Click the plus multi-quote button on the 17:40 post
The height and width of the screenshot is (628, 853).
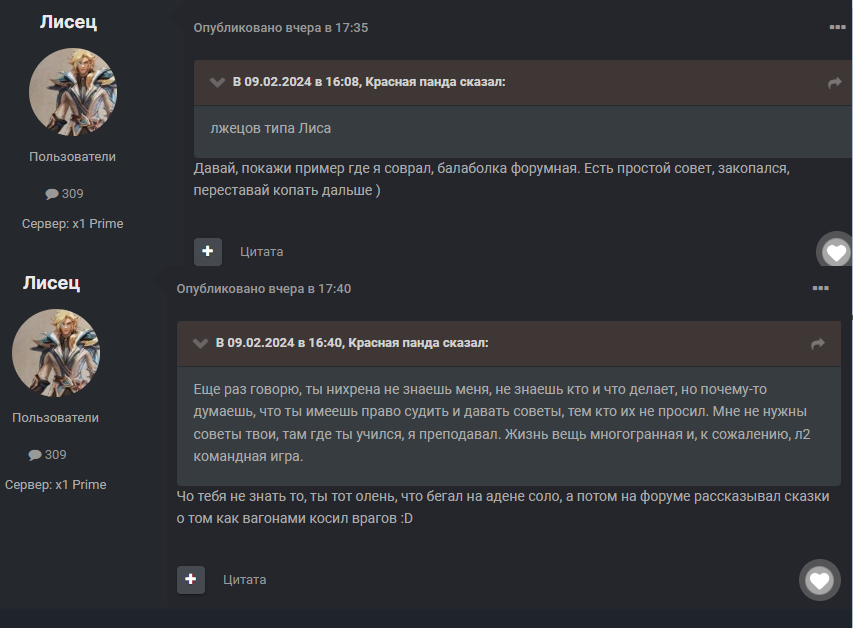(x=191, y=579)
